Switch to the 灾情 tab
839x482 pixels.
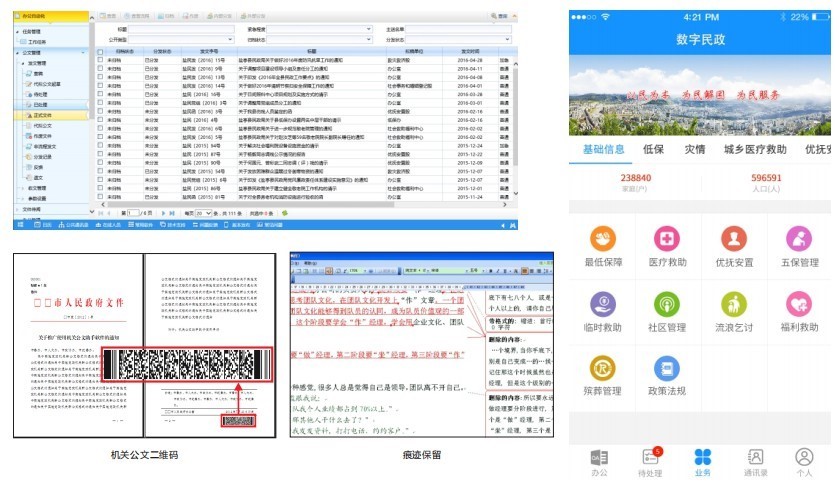(x=695, y=149)
